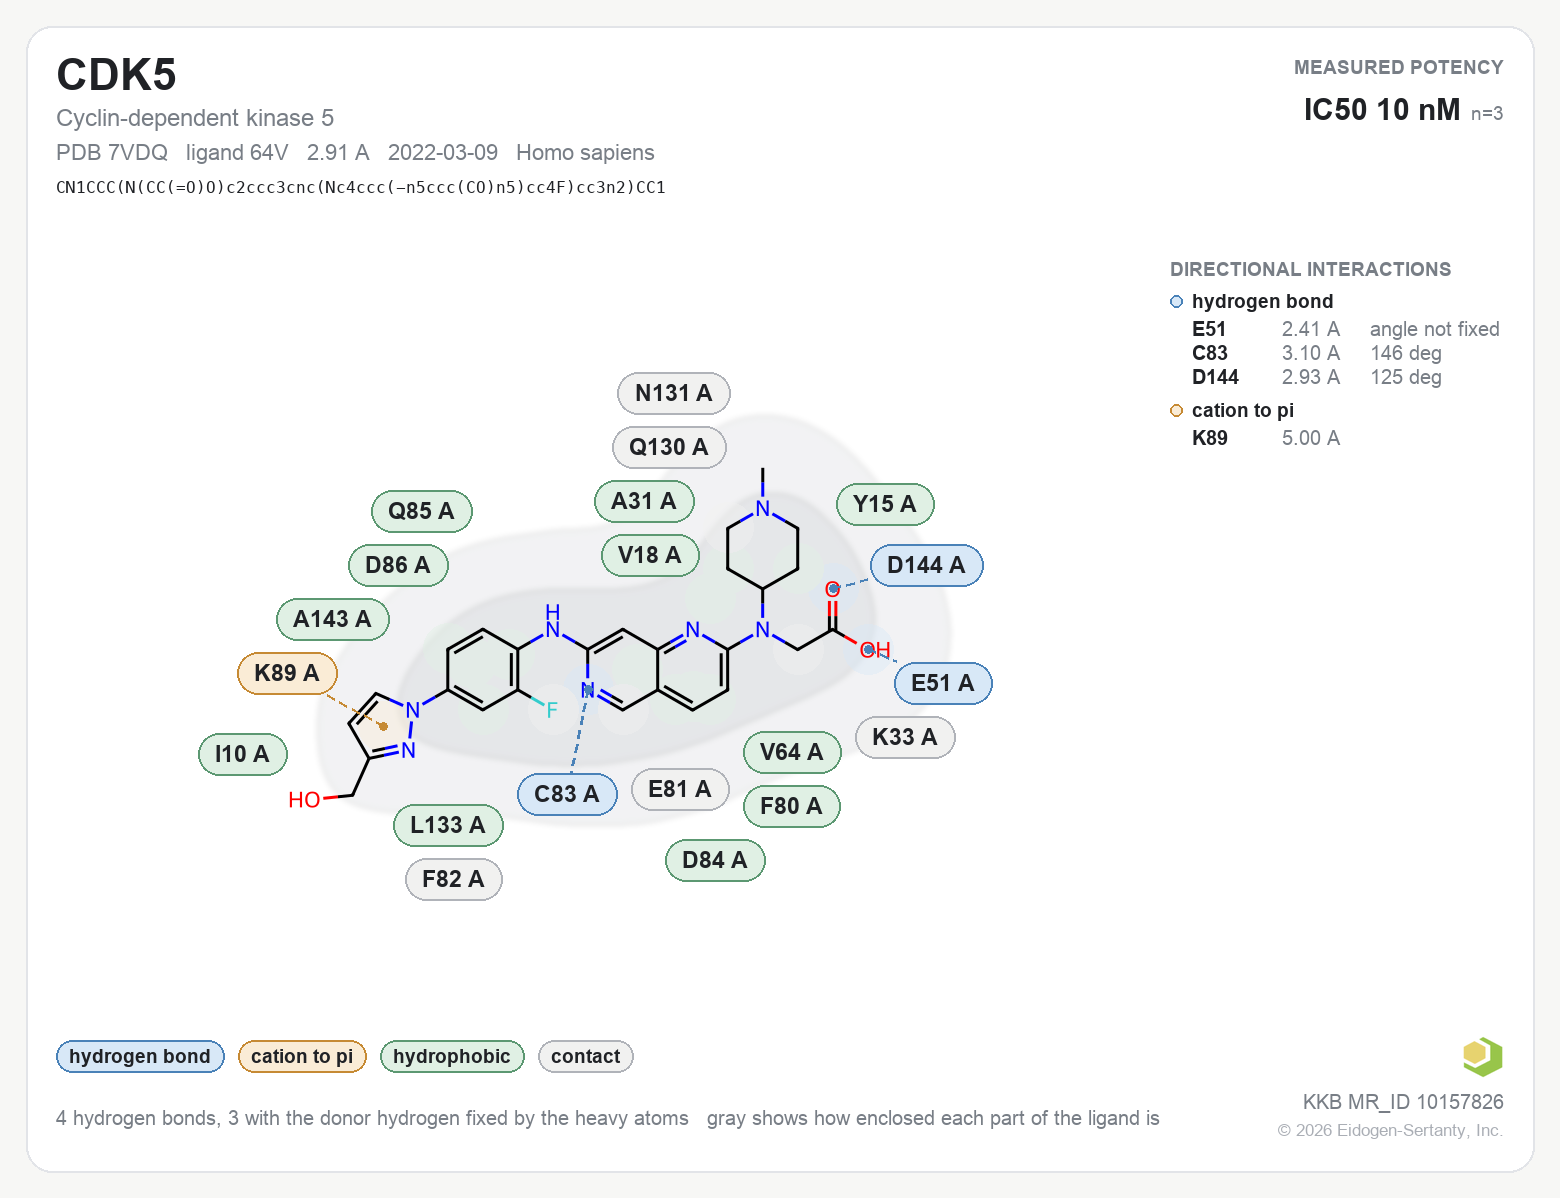Click the ligand SMILES string
1560x1198 pixels.
coord(361,187)
